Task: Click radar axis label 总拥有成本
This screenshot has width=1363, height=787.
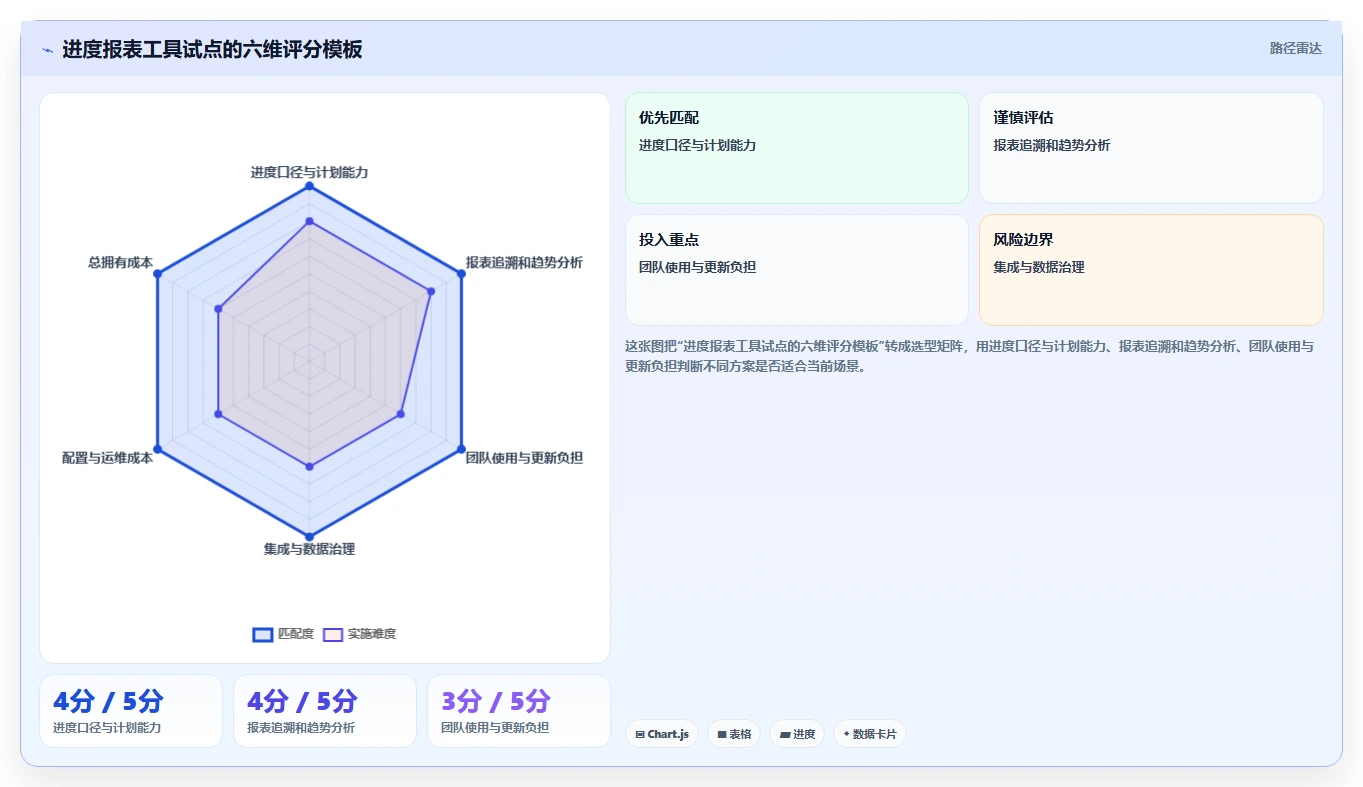Action: [120, 262]
